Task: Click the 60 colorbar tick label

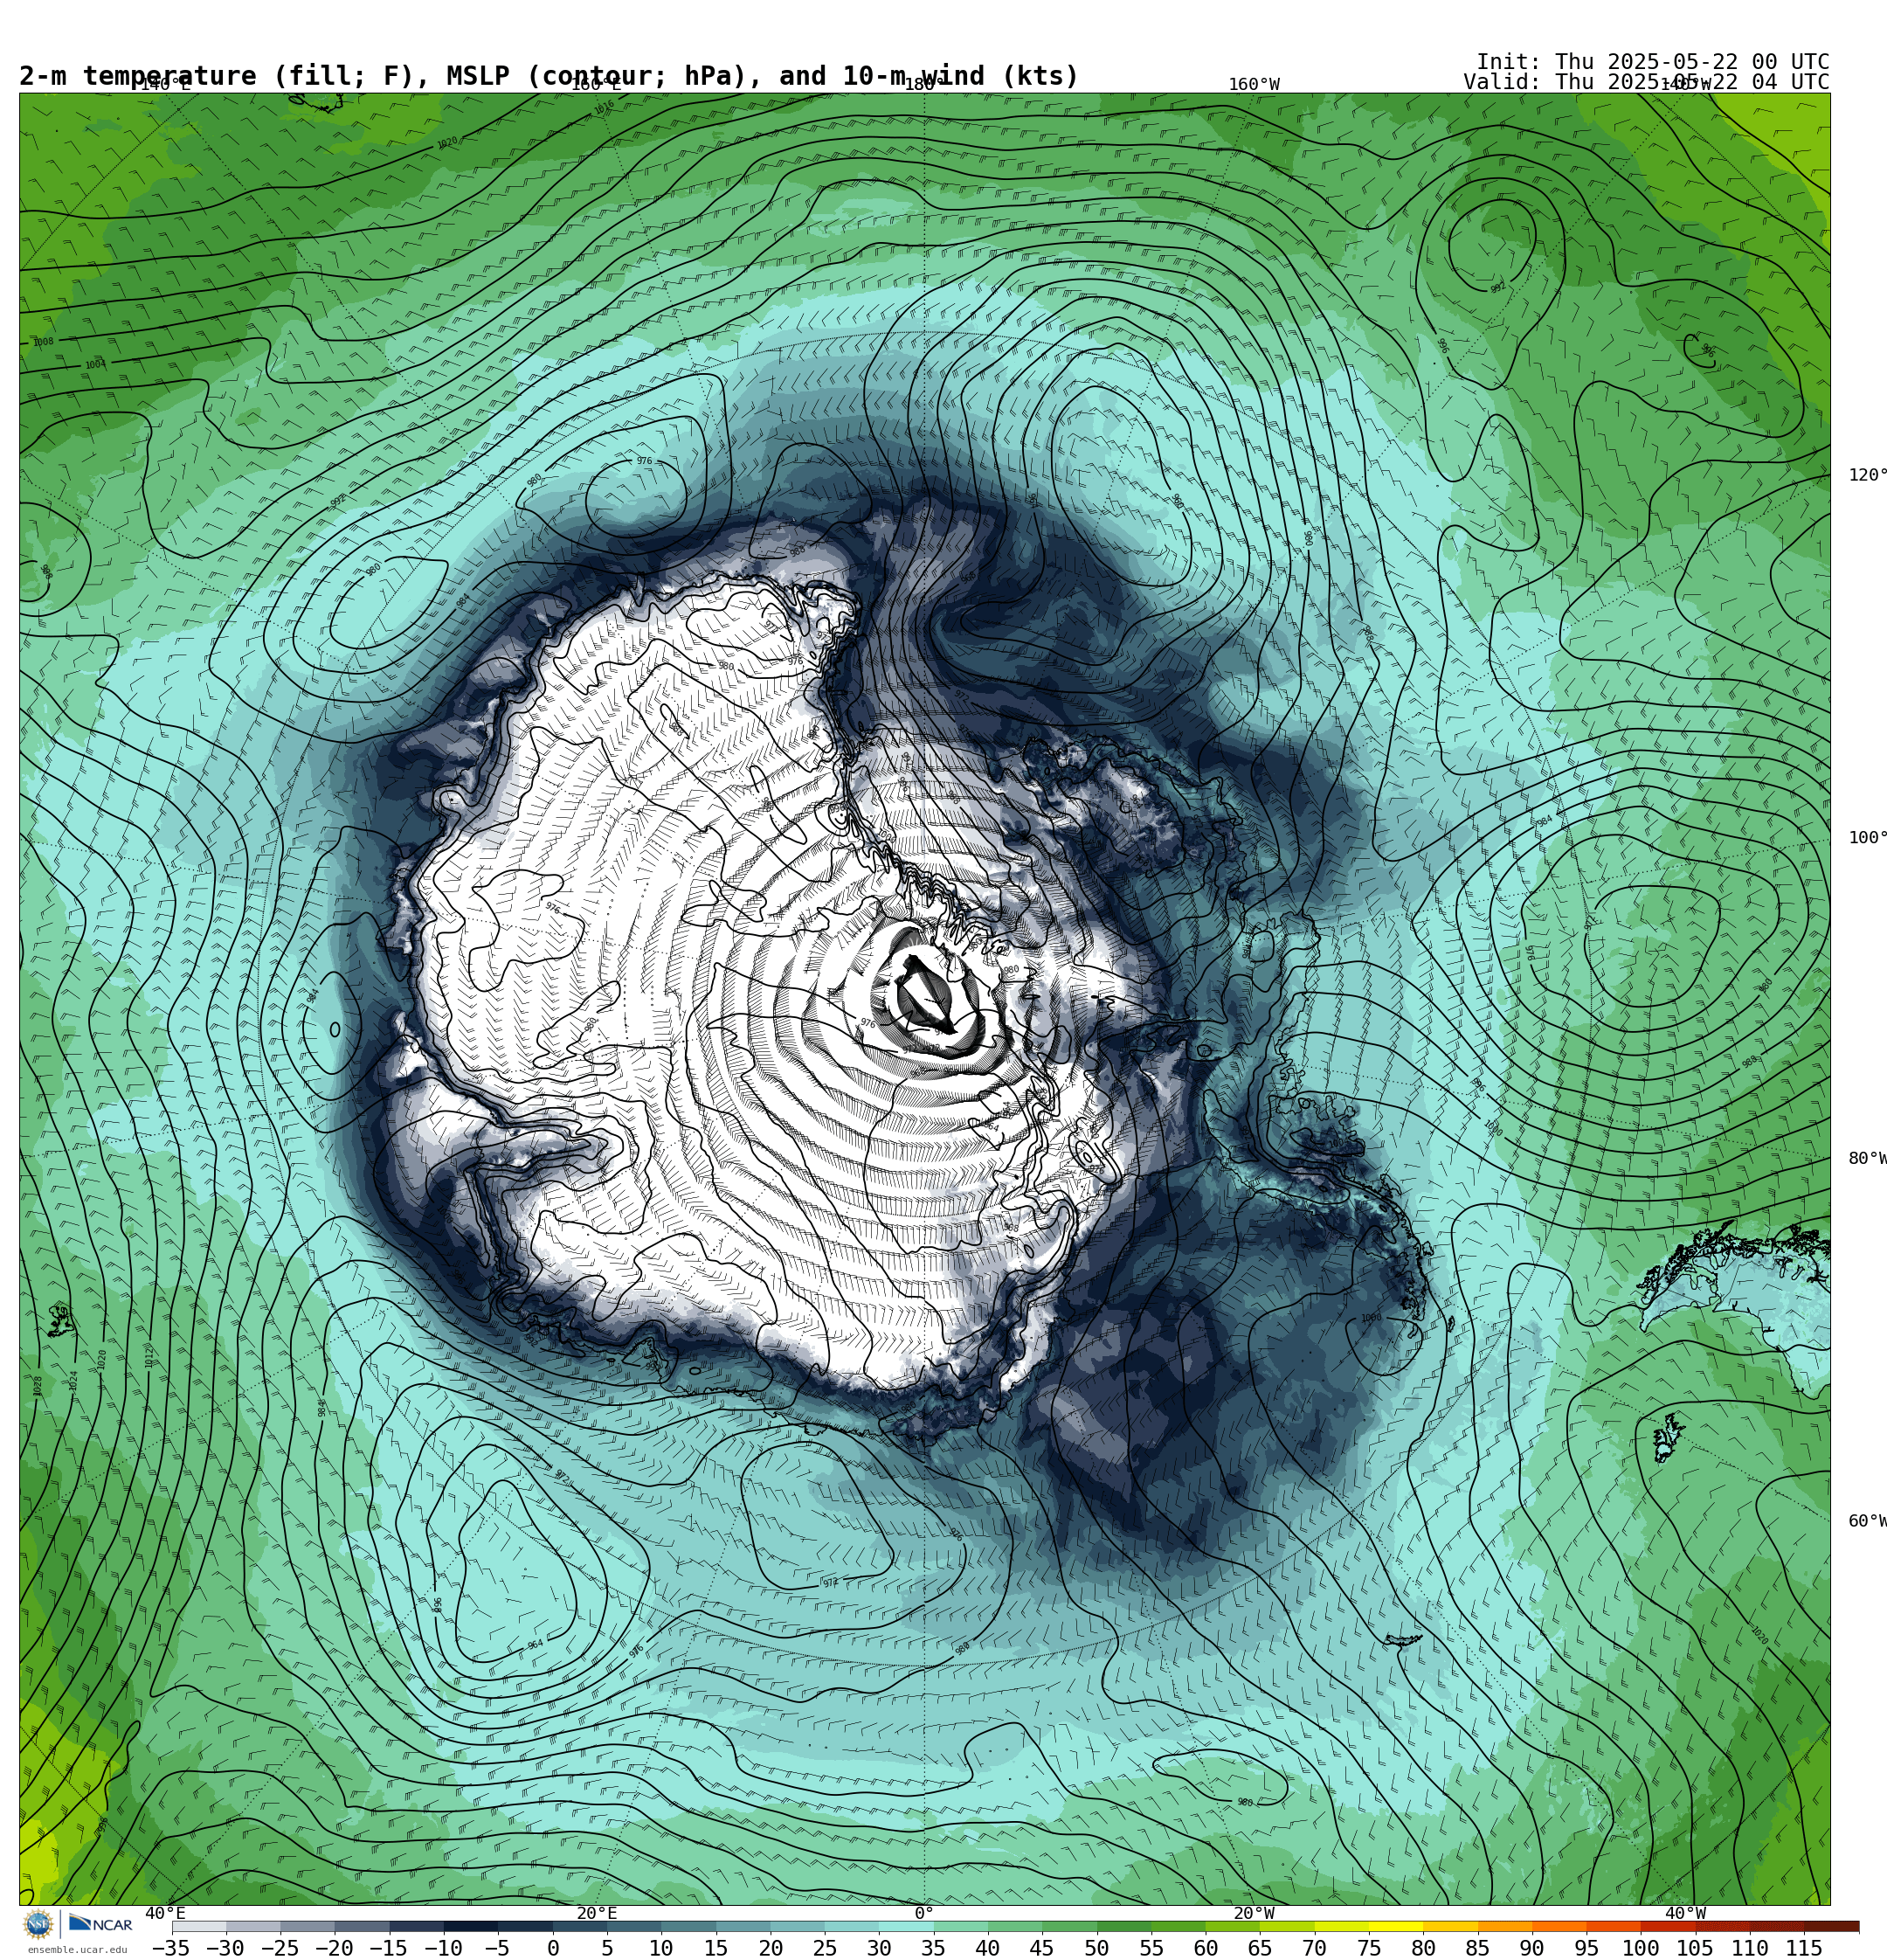Action: (x=1206, y=1948)
